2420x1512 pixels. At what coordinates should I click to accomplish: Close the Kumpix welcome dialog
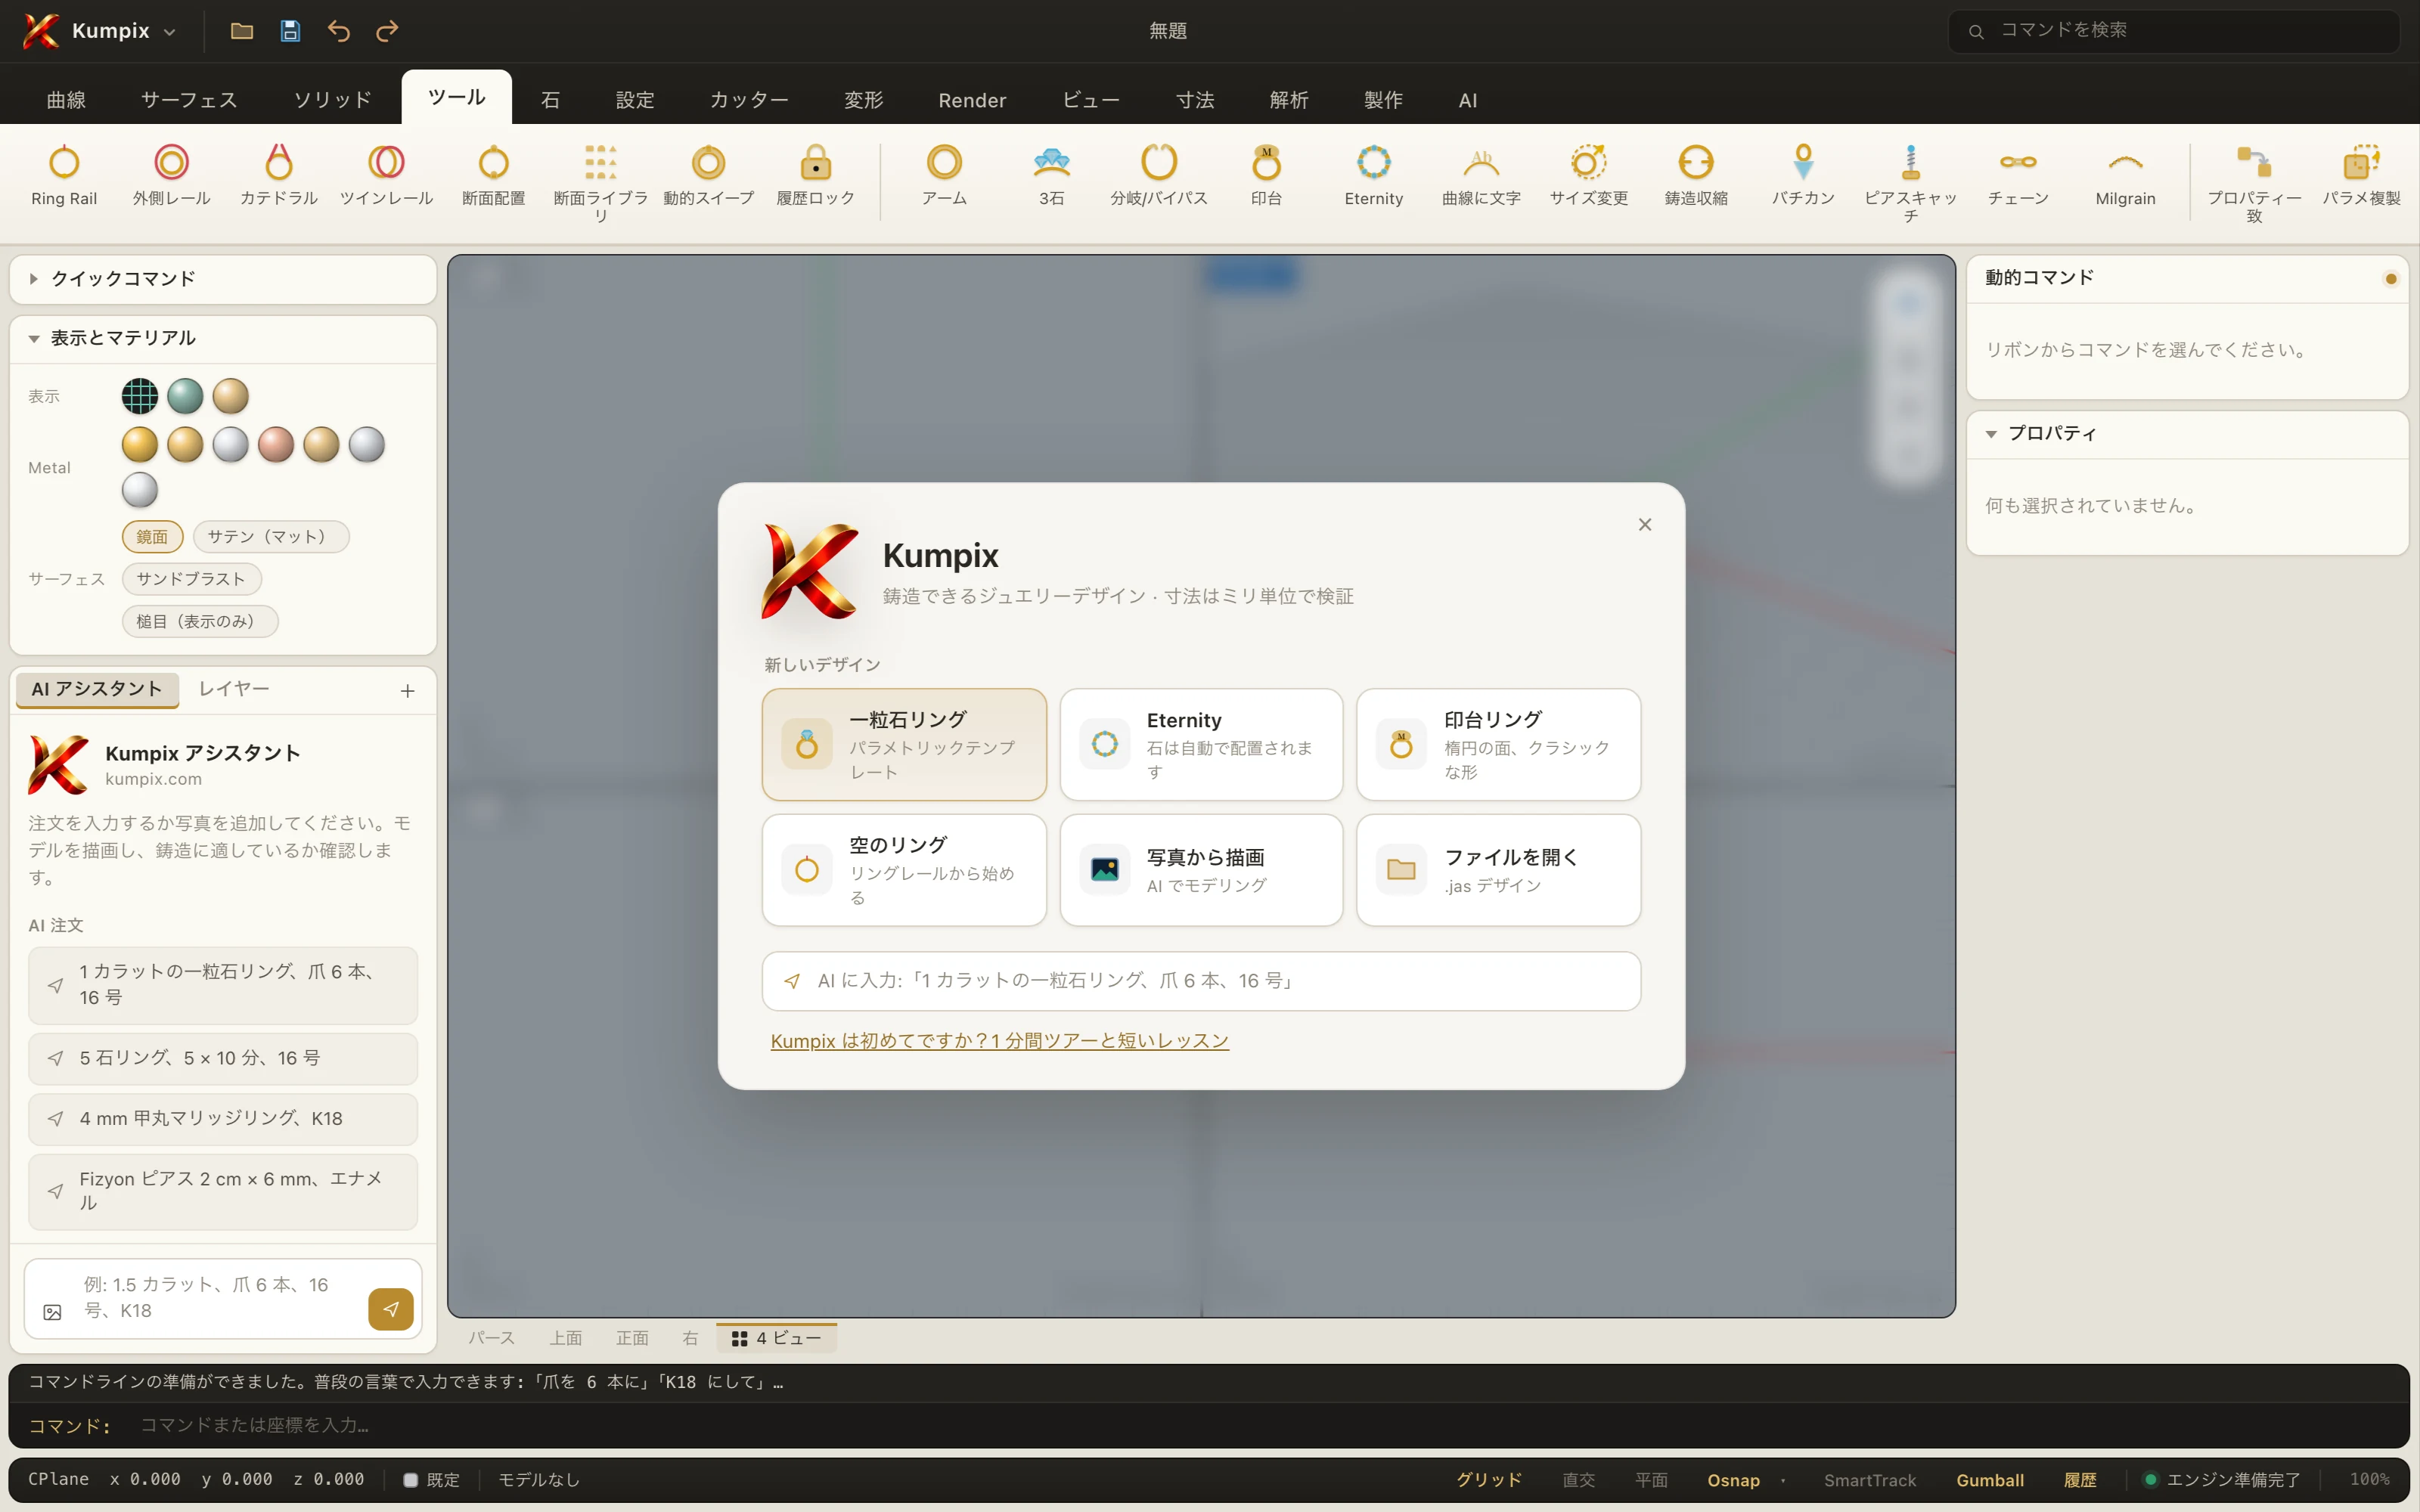click(1645, 524)
